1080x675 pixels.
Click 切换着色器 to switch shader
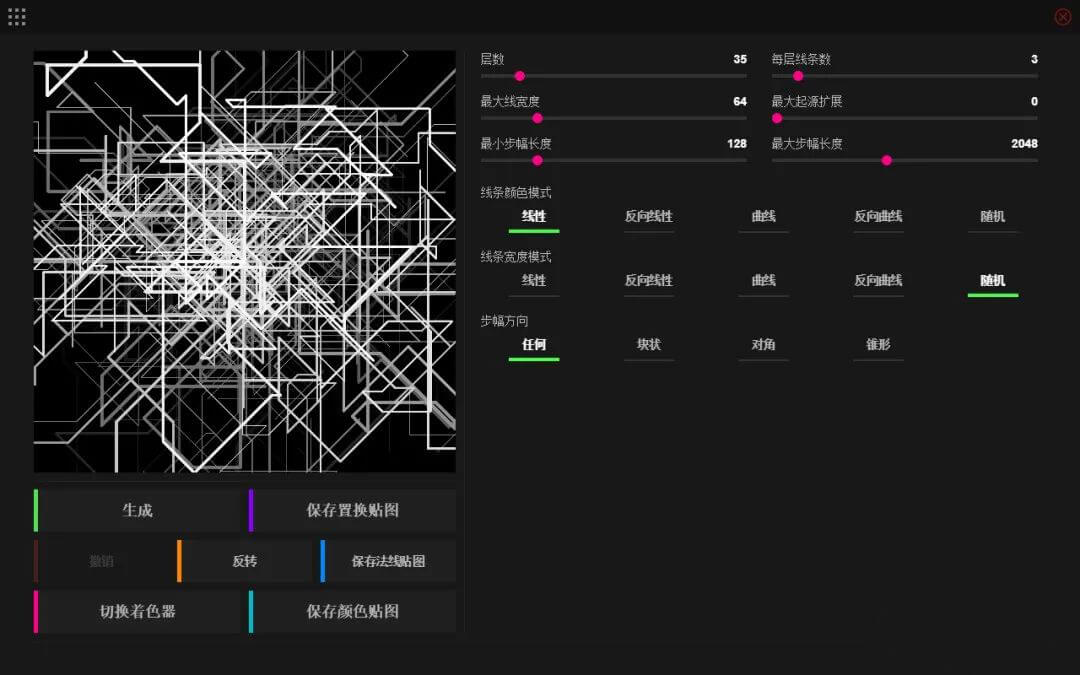[137, 611]
